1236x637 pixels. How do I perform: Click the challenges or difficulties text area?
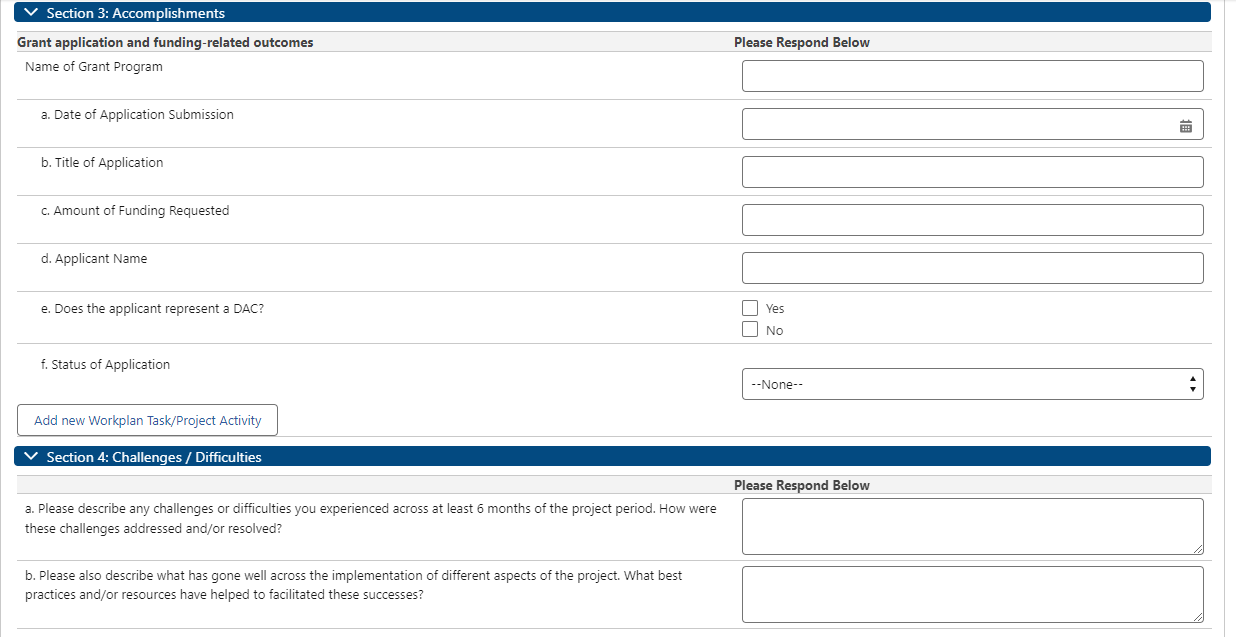click(972, 526)
